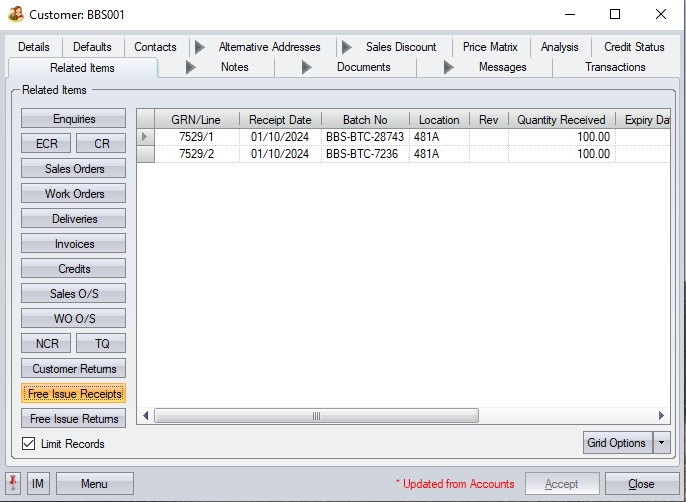The image size is (686, 502).
Task: Show Free Issue Returns records
Action: (x=74, y=419)
